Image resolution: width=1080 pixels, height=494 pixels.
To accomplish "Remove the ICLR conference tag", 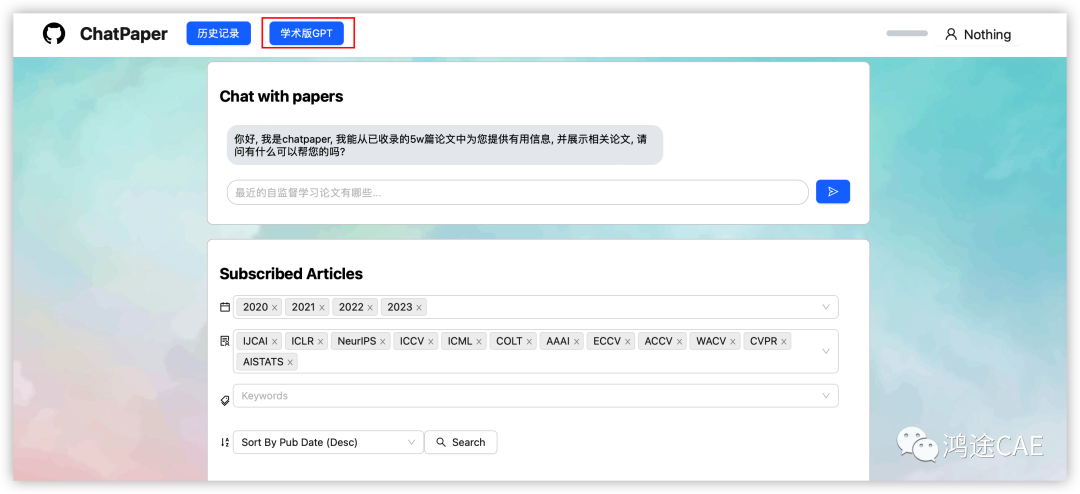I will pyautogui.click(x=320, y=341).
